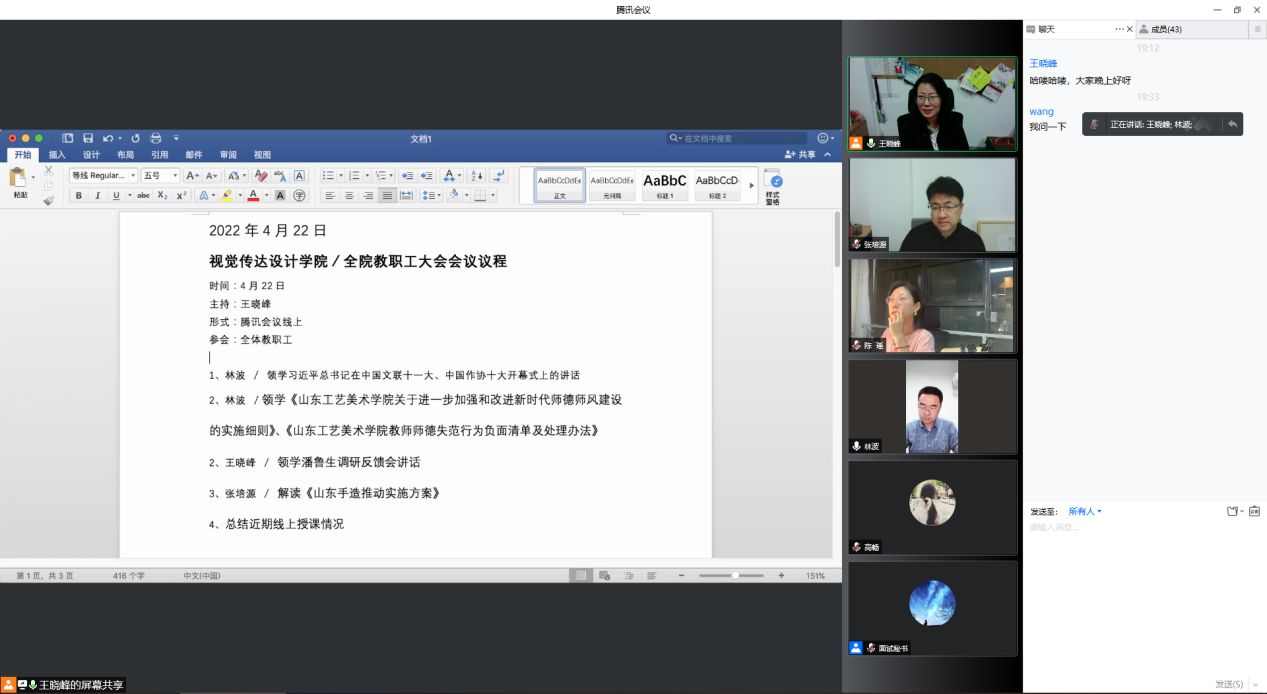Expand the 发送至 所有人 recipient dropdown
The image size is (1267, 694).
tap(1085, 511)
